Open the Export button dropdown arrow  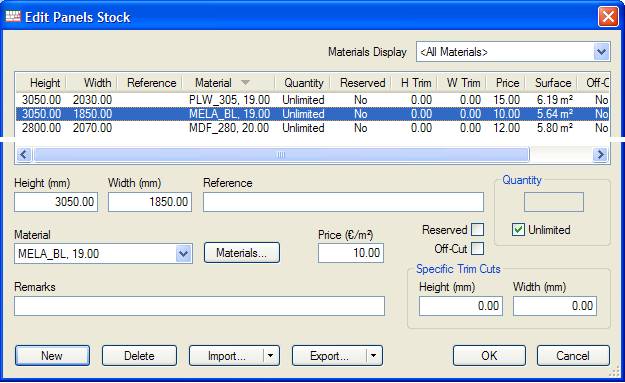[x=374, y=356]
